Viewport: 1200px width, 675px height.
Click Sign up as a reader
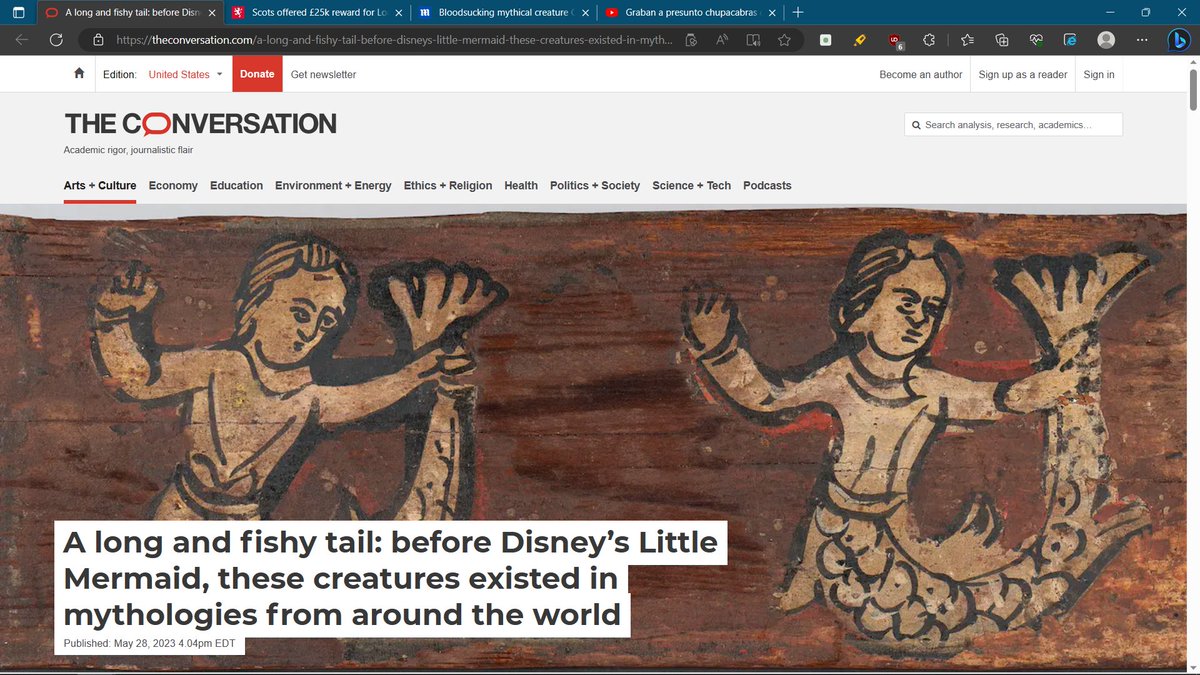[1023, 74]
